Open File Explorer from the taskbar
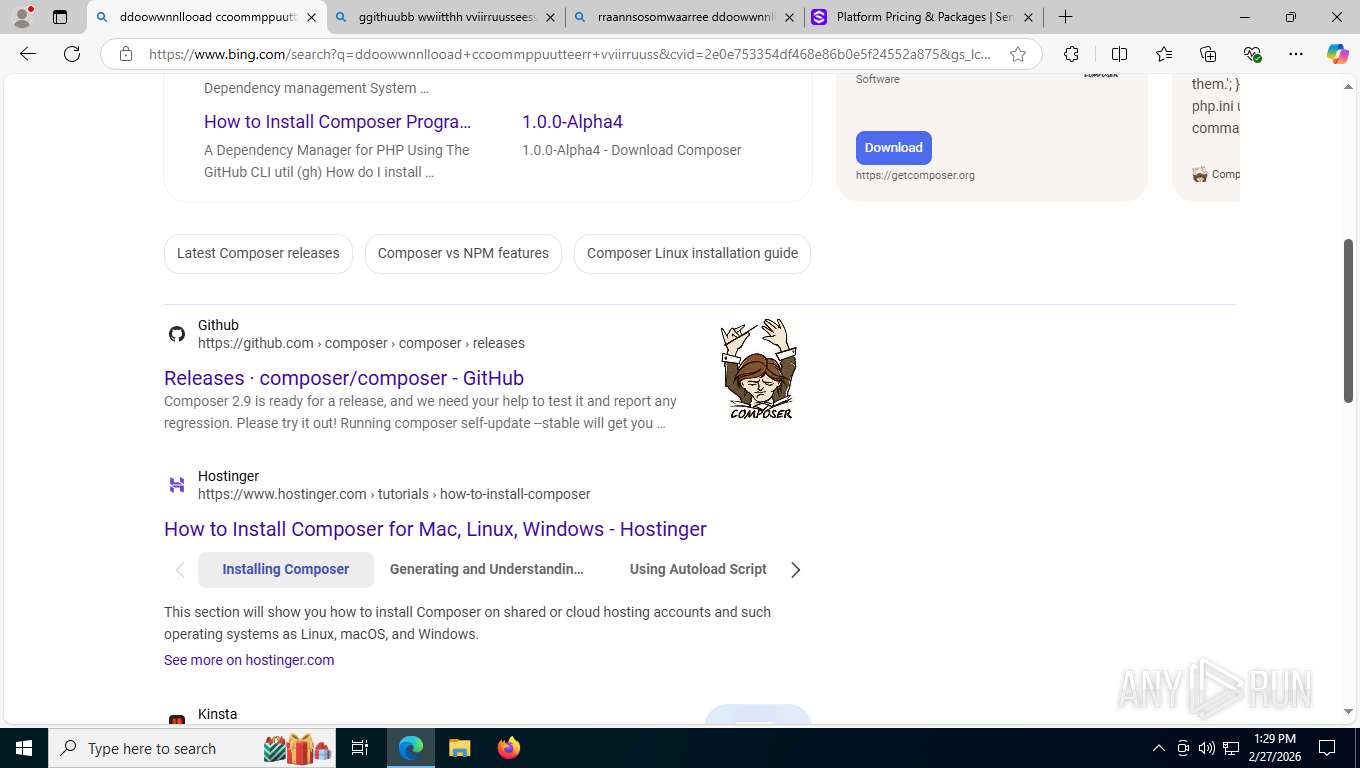Image resolution: width=1360 pixels, height=768 pixels. (459, 748)
